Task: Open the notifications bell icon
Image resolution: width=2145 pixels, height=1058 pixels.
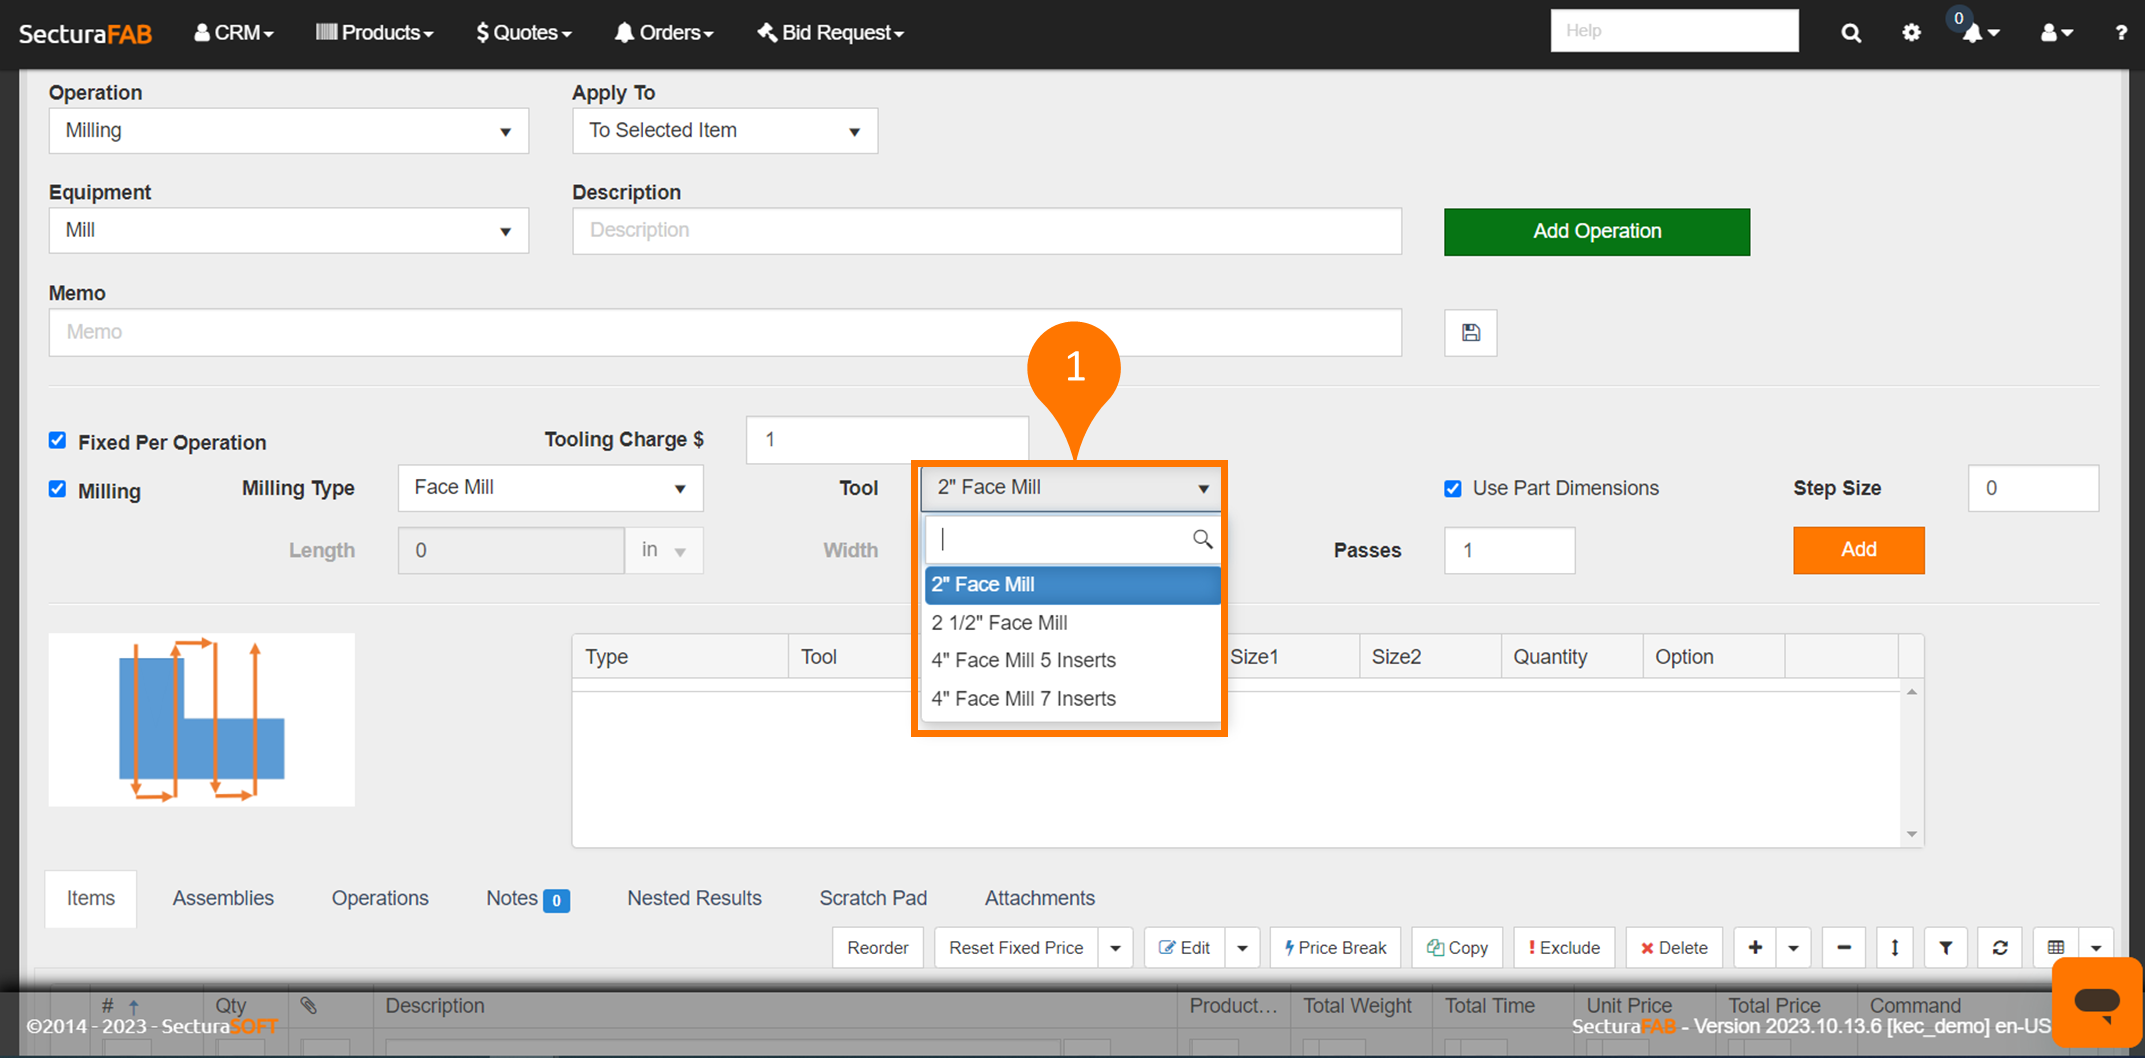Action: tap(1973, 33)
